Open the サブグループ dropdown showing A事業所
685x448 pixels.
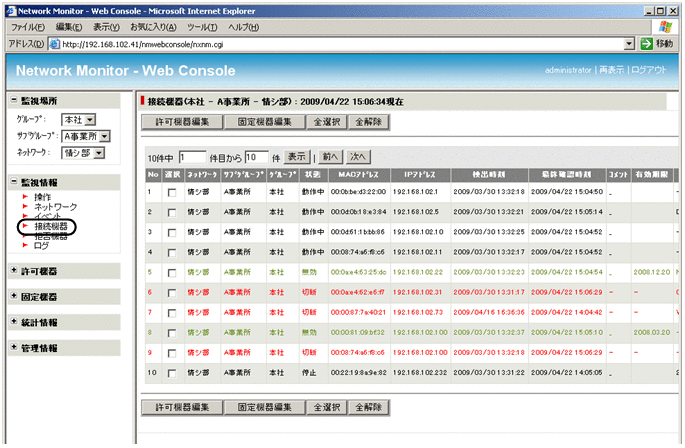(x=85, y=136)
